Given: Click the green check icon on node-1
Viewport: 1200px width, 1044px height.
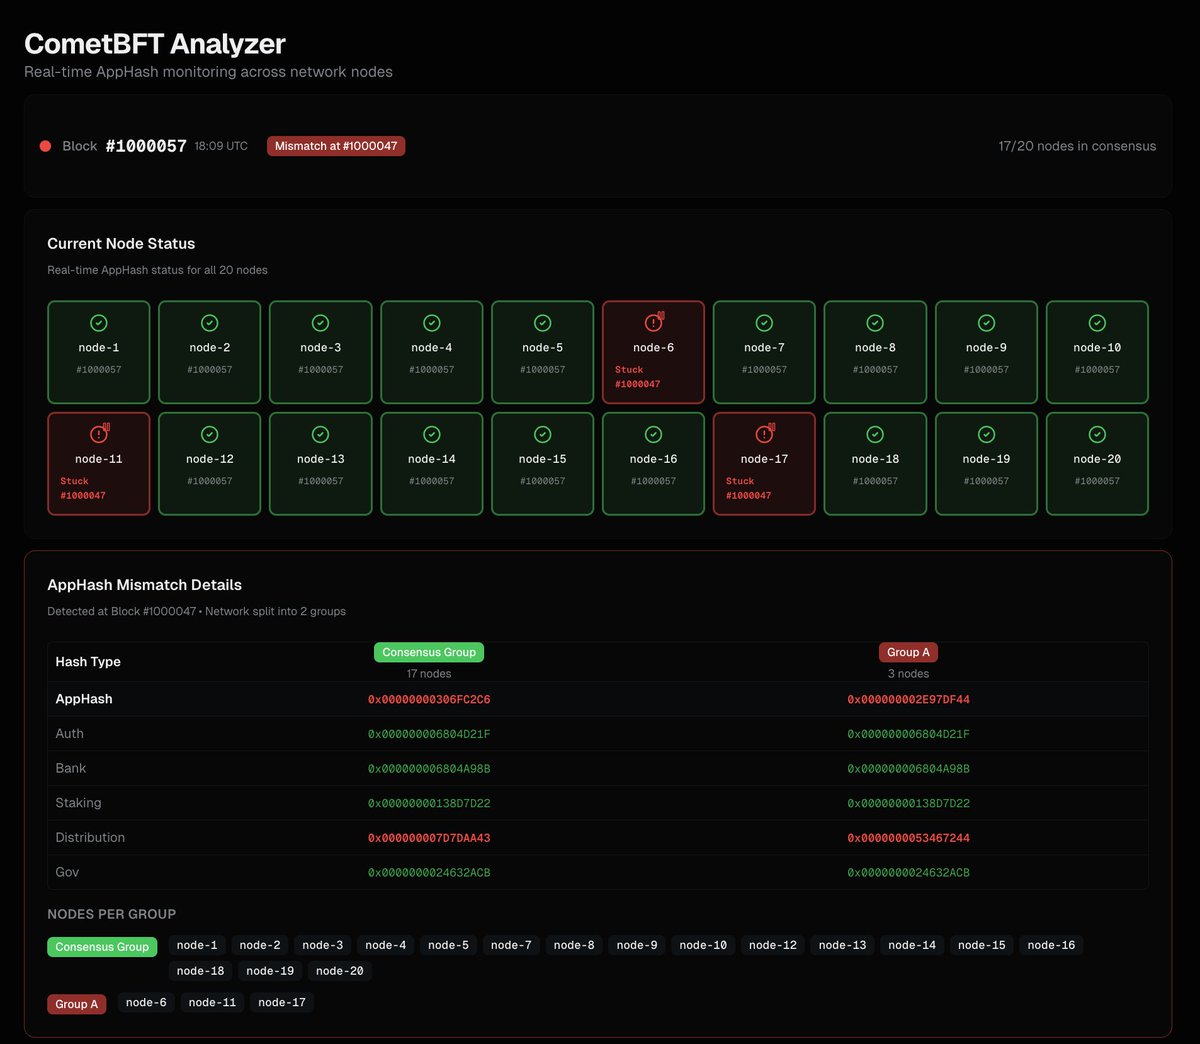Looking at the screenshot, I should pyautogui.click(x=99, y=323).
